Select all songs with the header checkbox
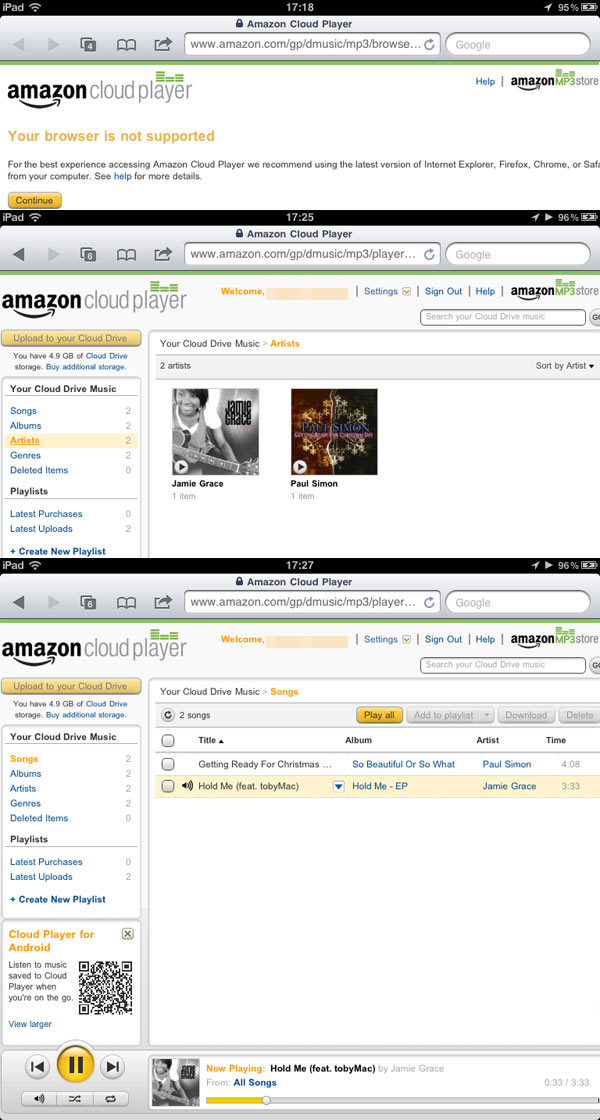 [168, 741]
